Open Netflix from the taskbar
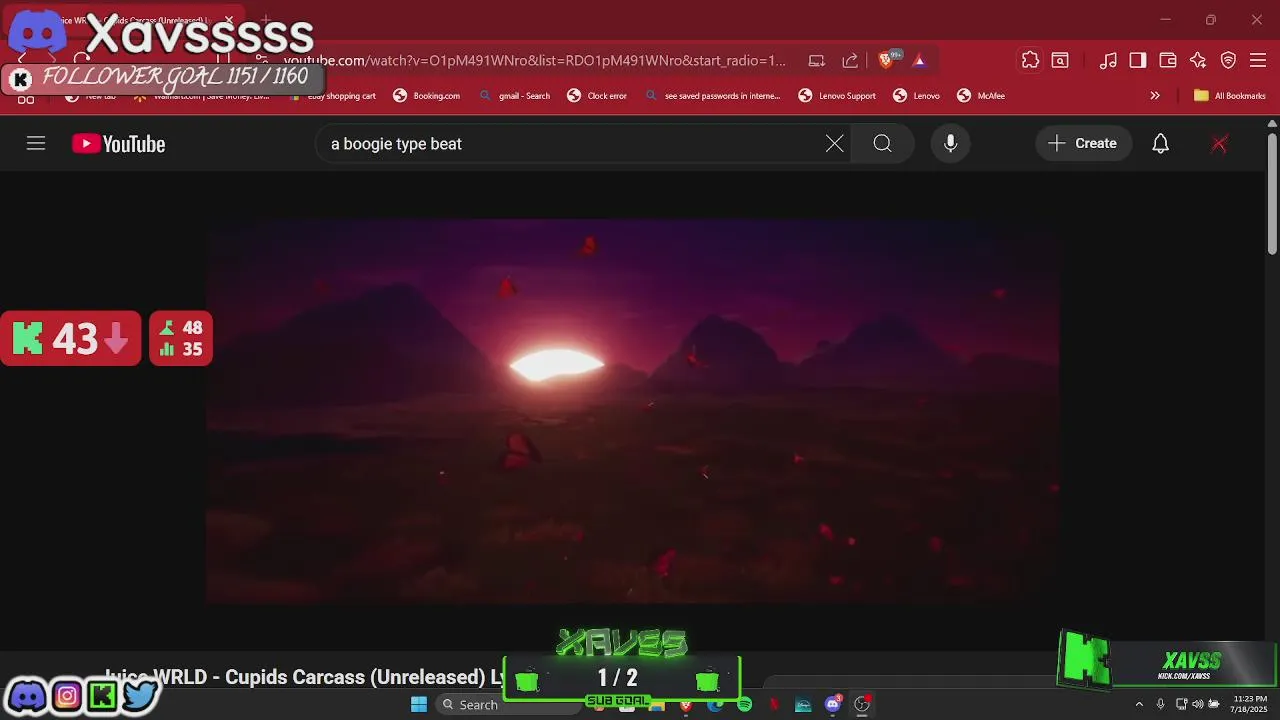 (x=774, y=704)
